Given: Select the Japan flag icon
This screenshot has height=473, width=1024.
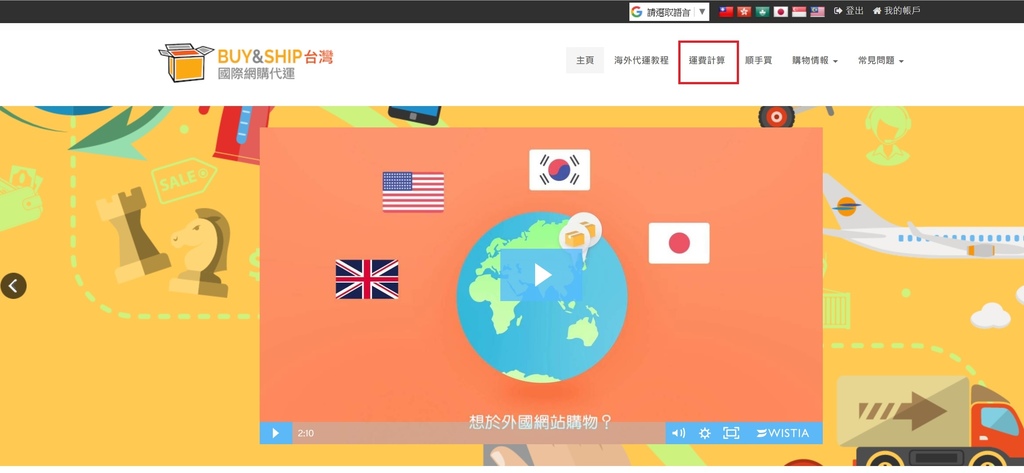Looking at the screenshot, I should [x=781, y=12].
